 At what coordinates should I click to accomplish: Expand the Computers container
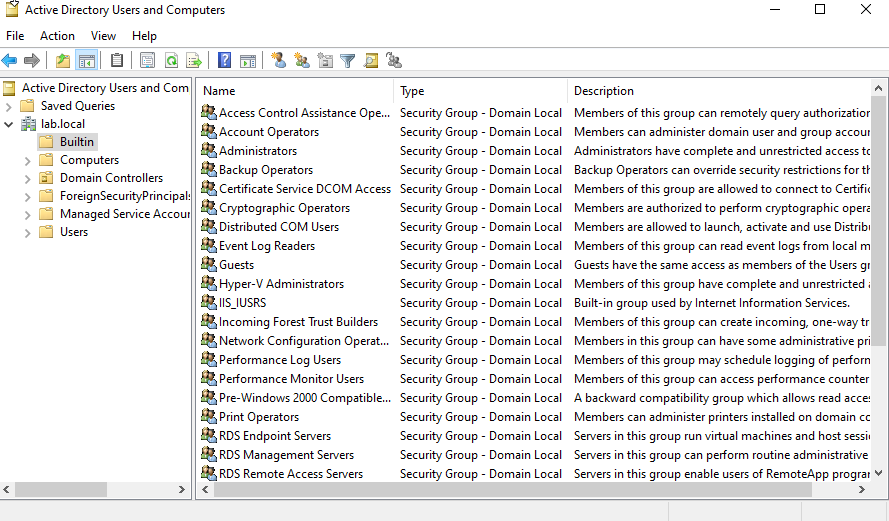[27, 160]
